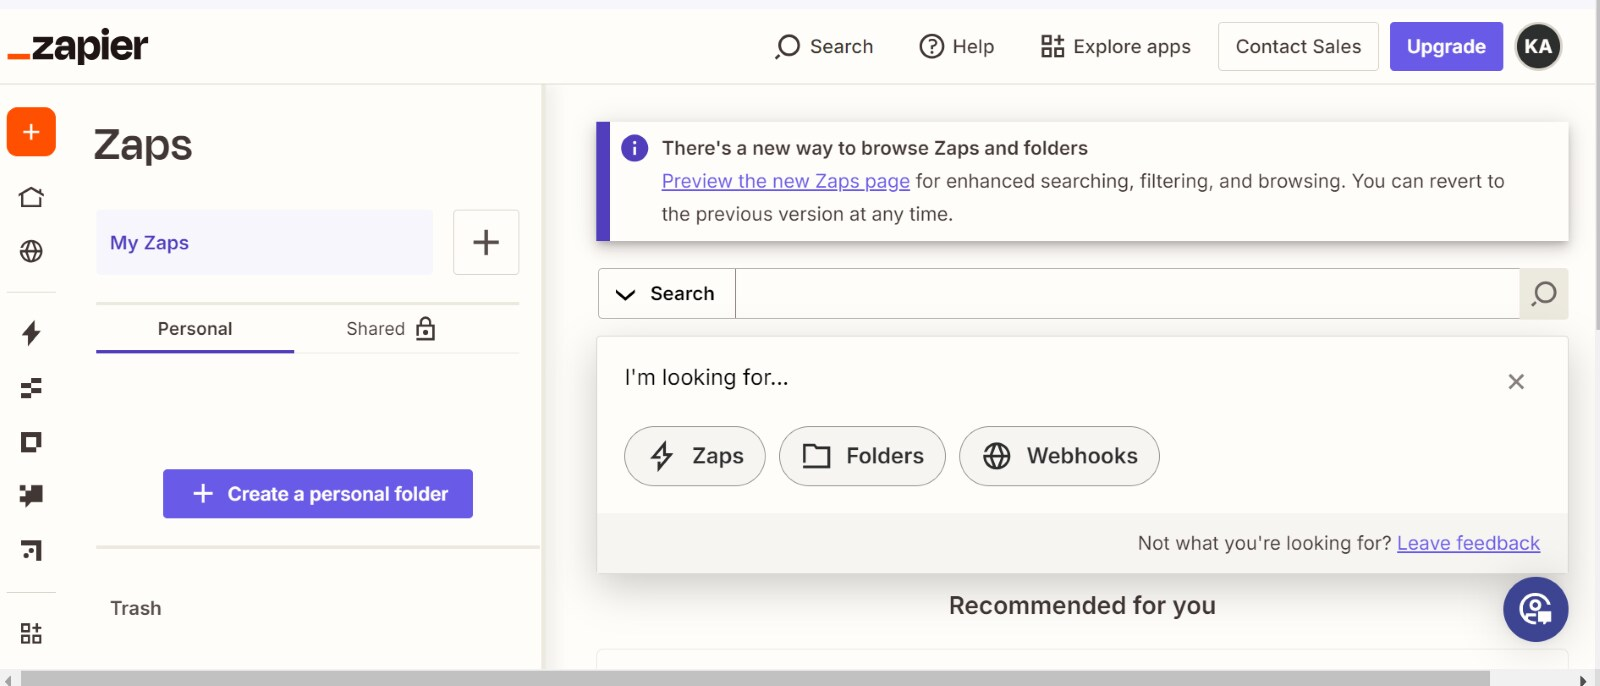Click Explore apps text in header
The height and width of the screenshot is (686, 1600).
[x=1132, y=47]
